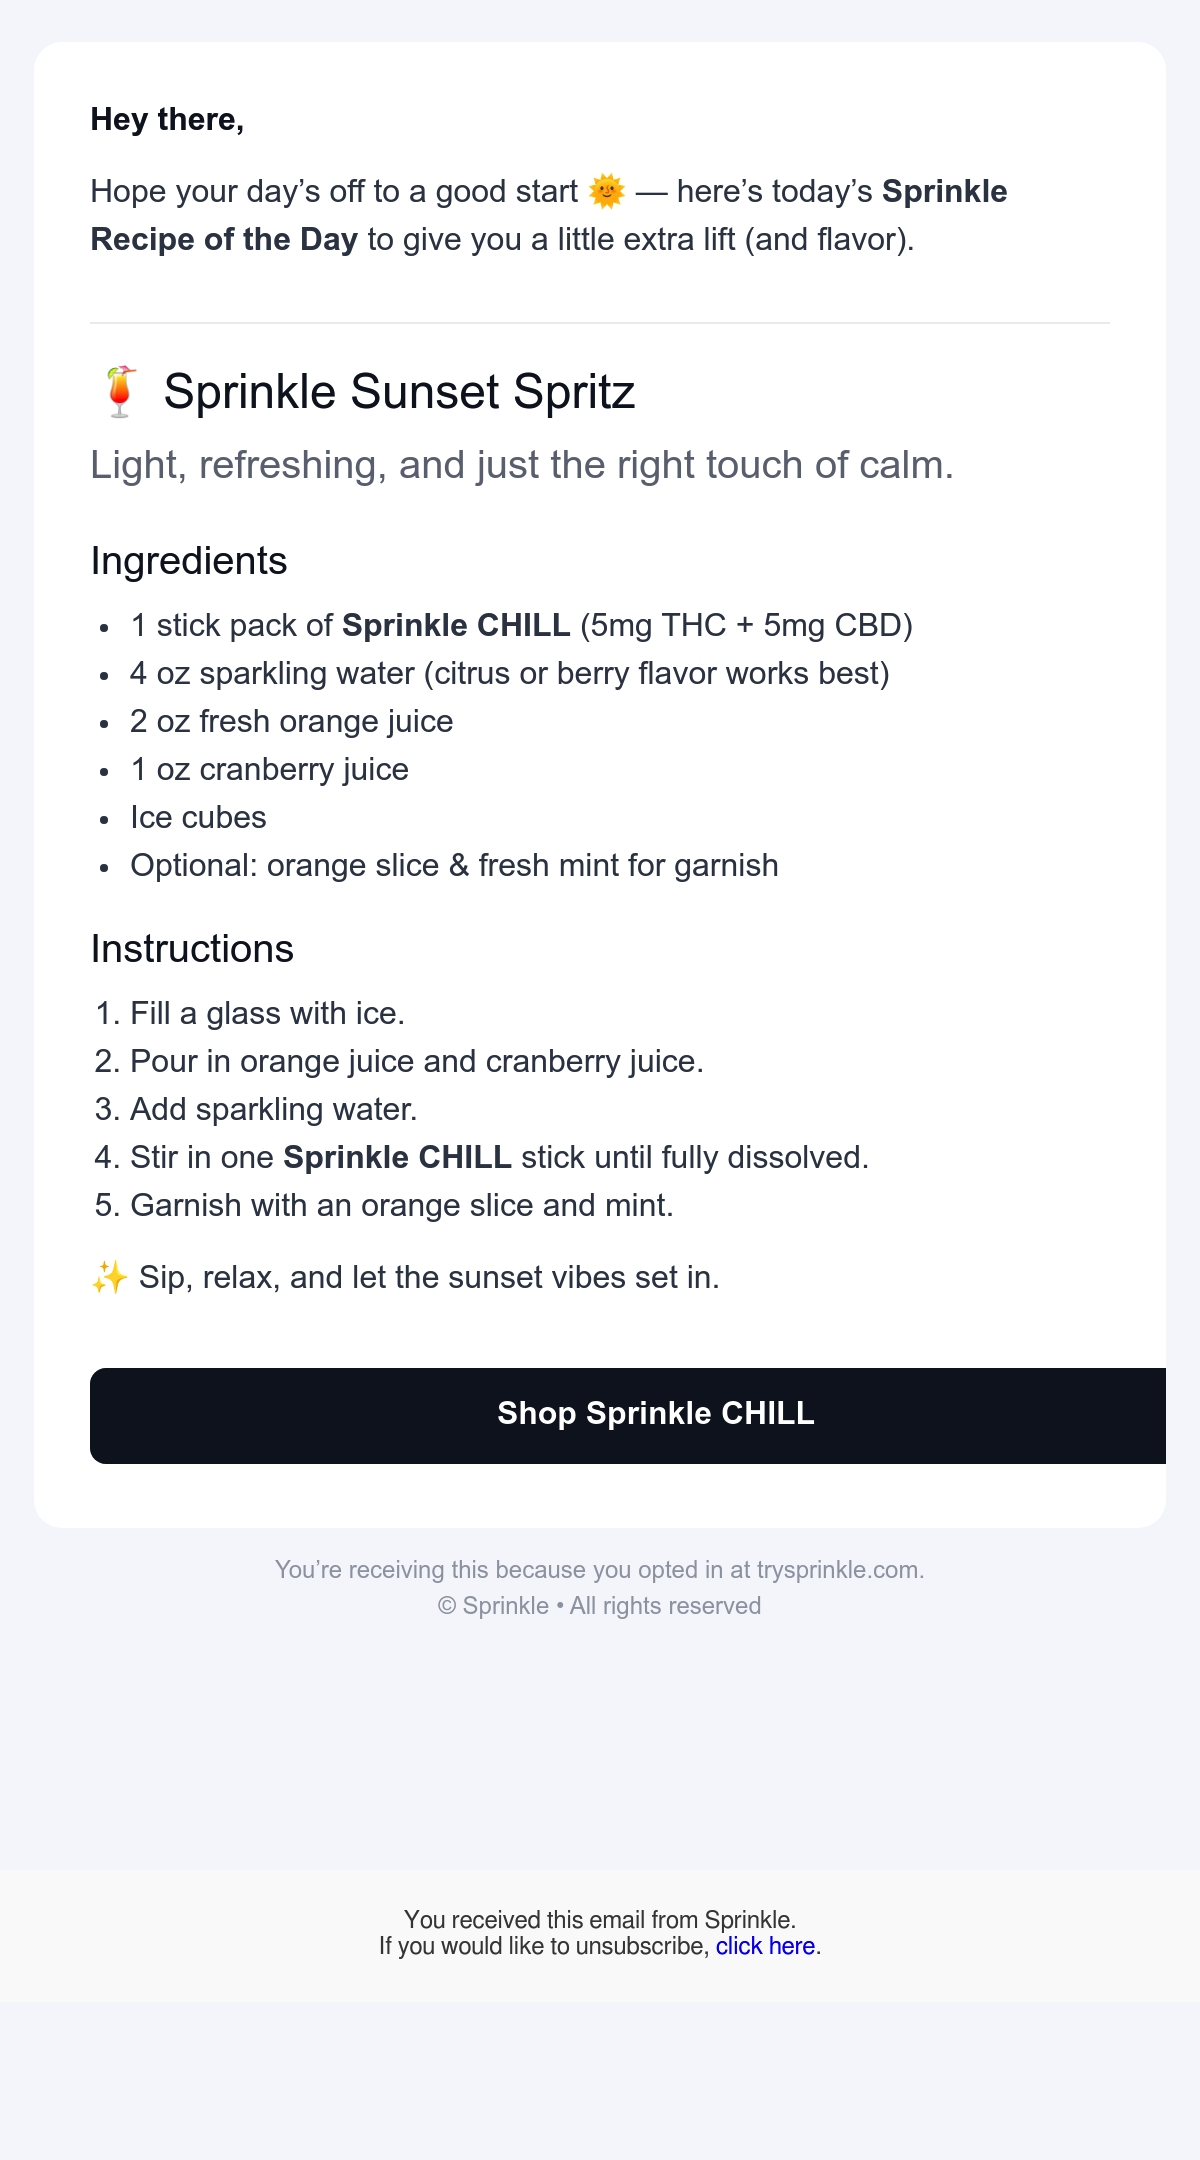Click the sun emoji in greeting
This screenshot has height=2160, width=1200.
(x=607, y=191)
